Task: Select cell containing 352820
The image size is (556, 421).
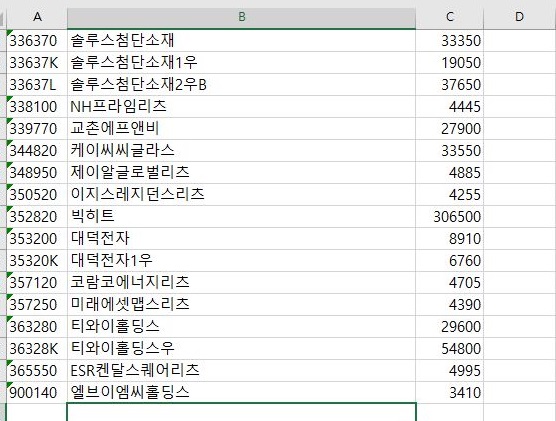Action: pyautogui.click(x=37, y=217)
